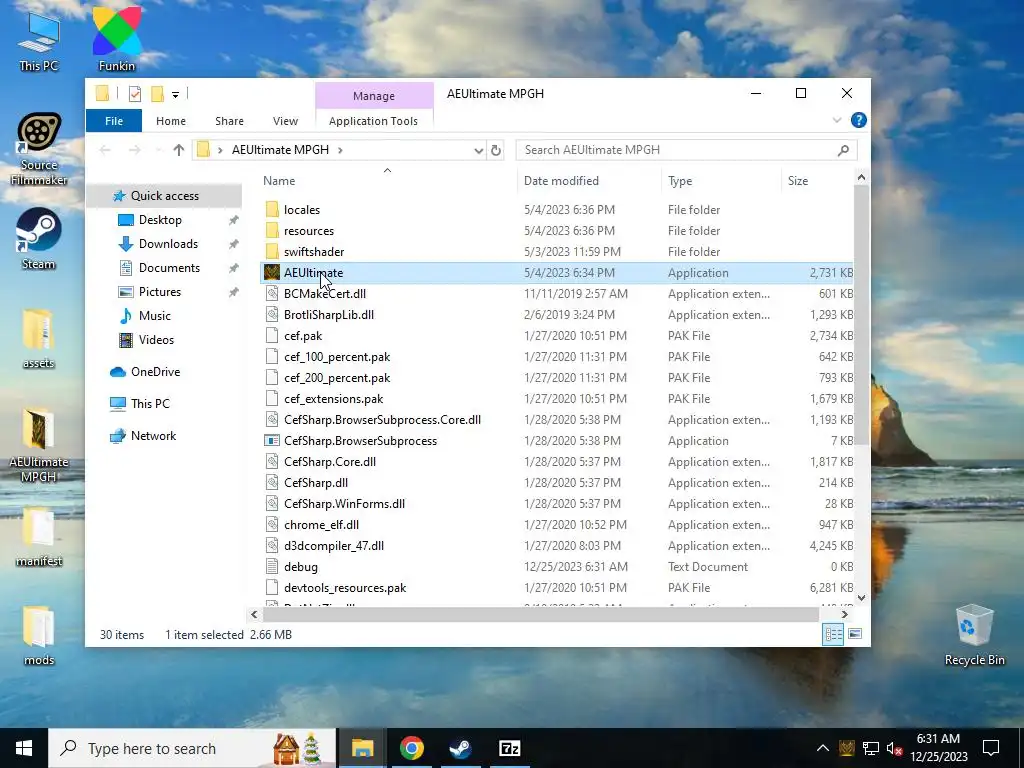Select Downloads in navigation pane
This screenshot has height=768, width=1024.
(168, 244)
